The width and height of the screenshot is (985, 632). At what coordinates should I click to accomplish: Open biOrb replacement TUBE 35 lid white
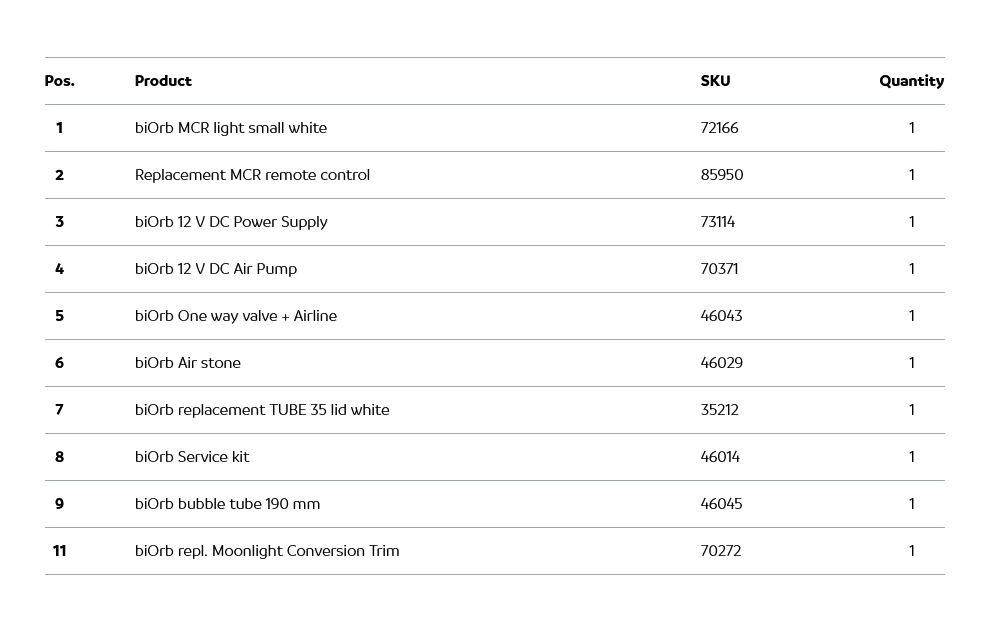coord(262,410)
